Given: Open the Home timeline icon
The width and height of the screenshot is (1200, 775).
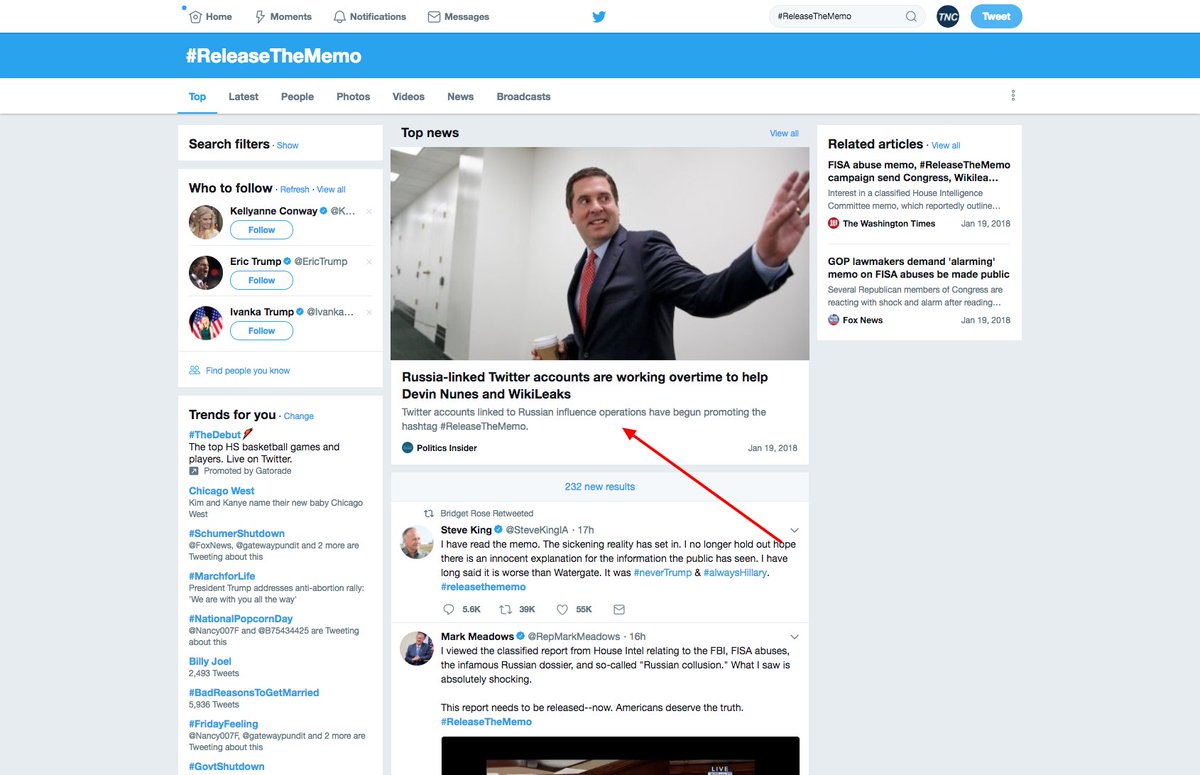Looking at the screenshot, I should [x=196, y=16].
